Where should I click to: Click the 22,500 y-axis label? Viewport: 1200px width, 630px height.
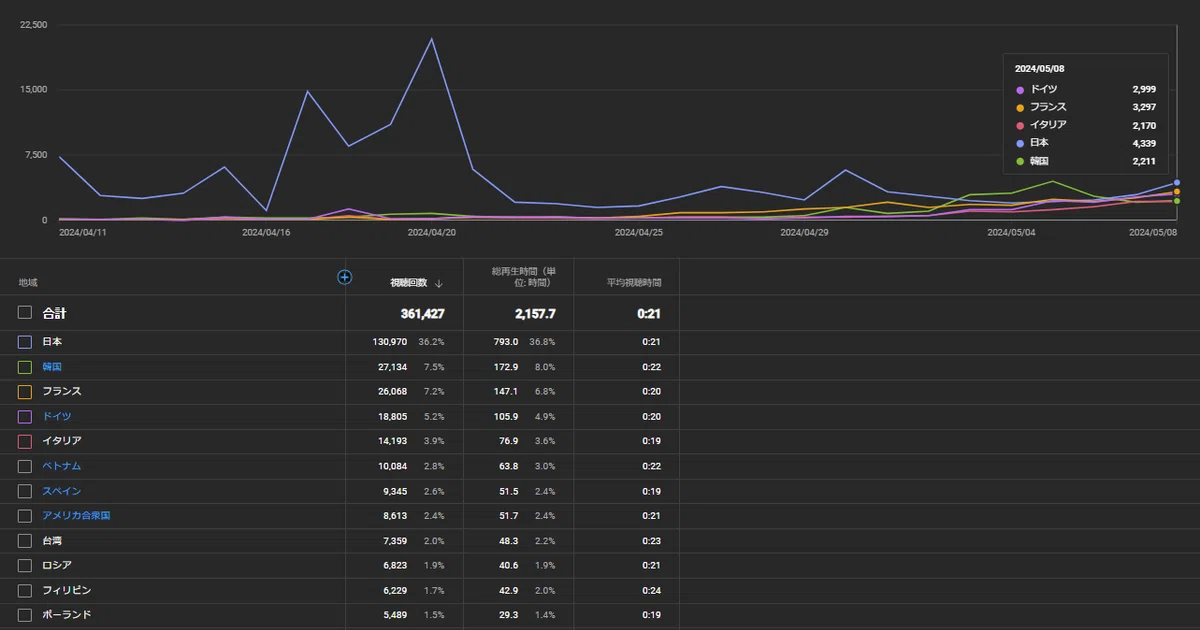click(33, 25)
